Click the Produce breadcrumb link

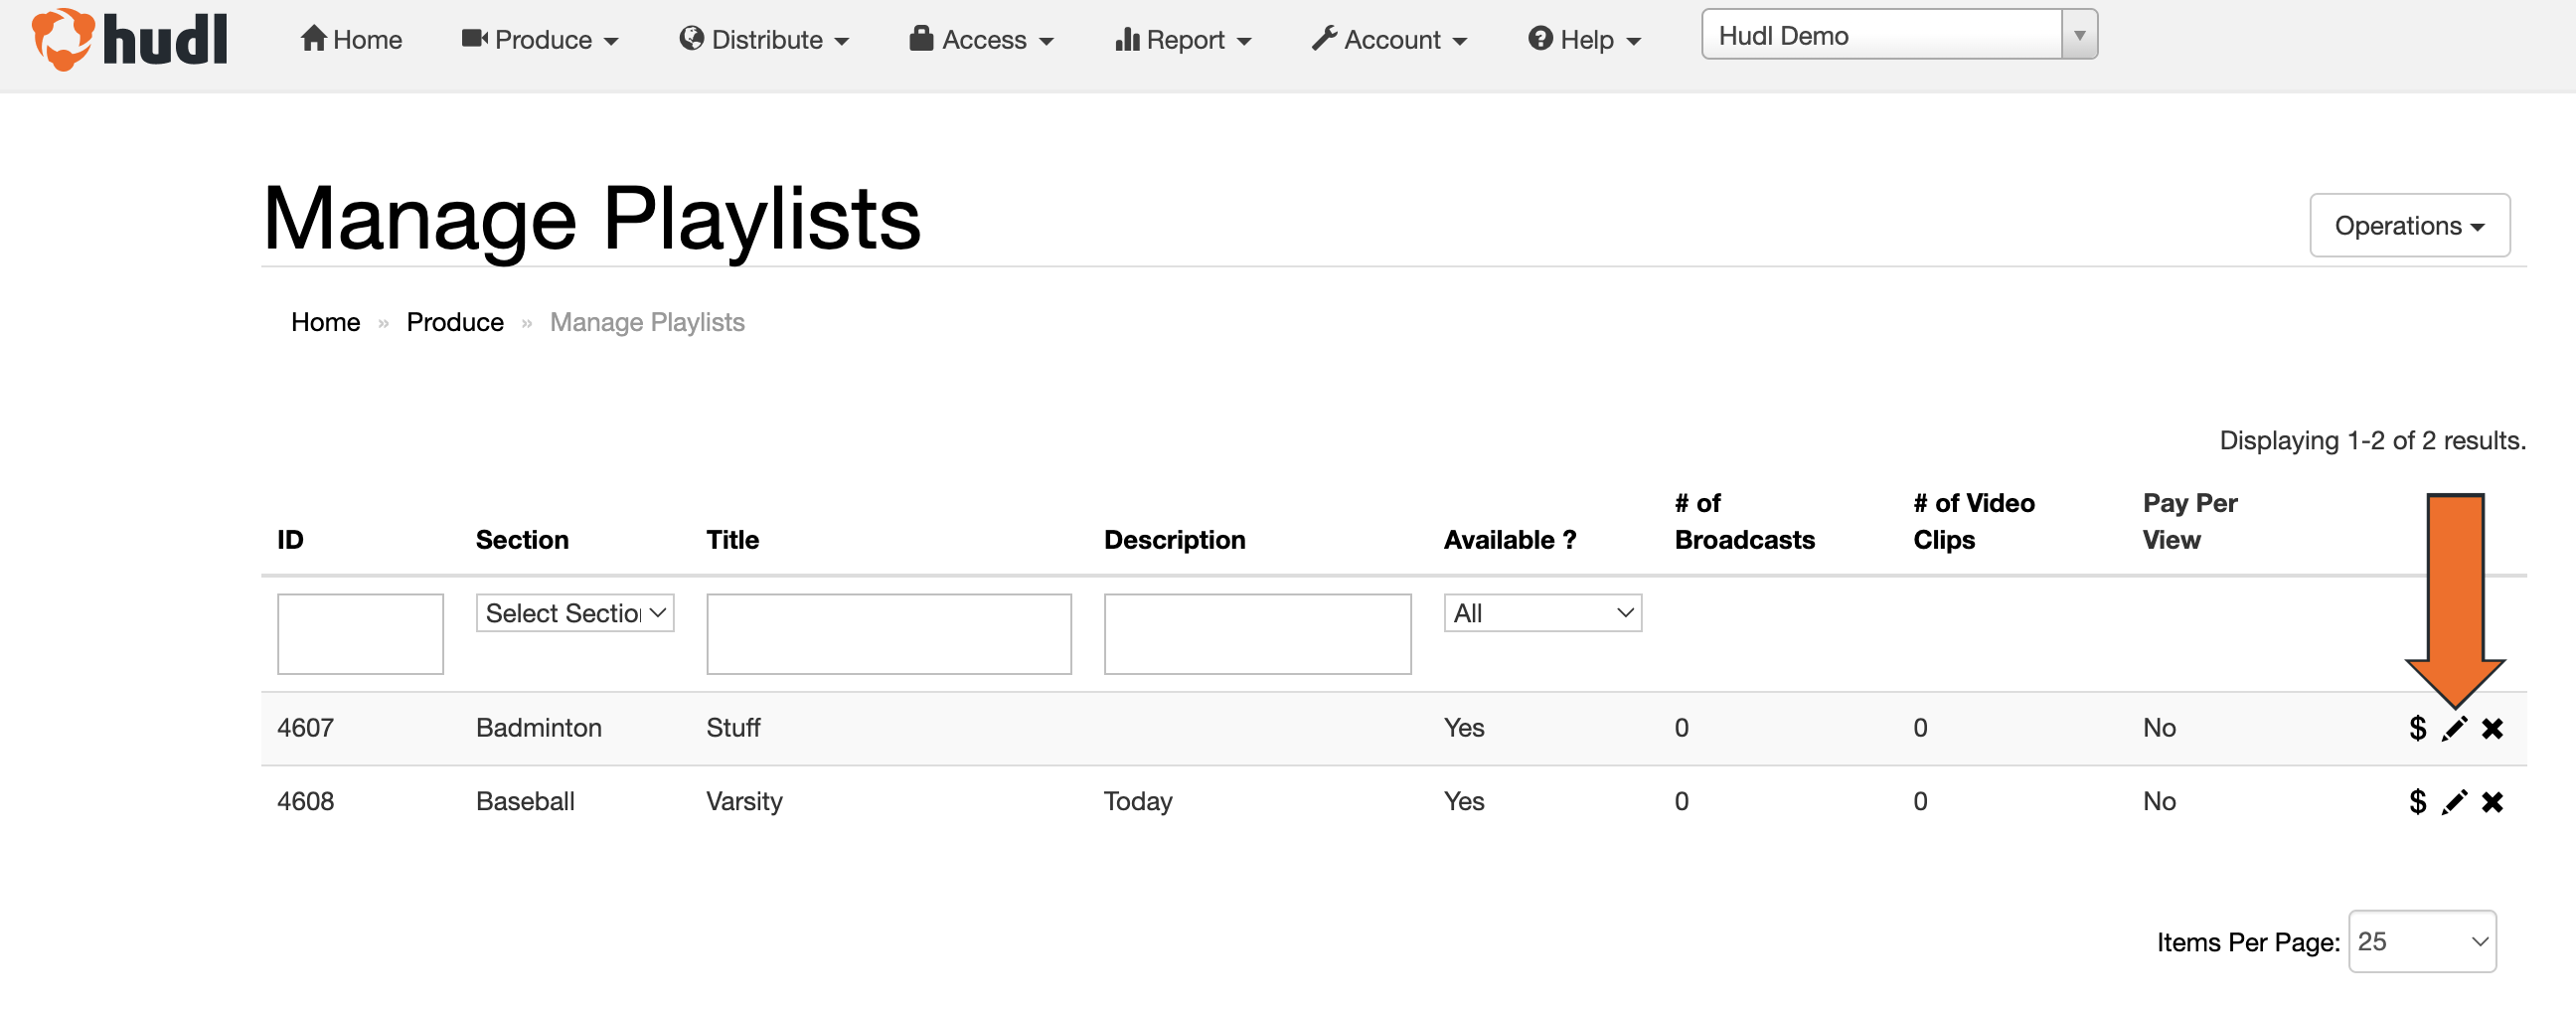coord(454,322)
